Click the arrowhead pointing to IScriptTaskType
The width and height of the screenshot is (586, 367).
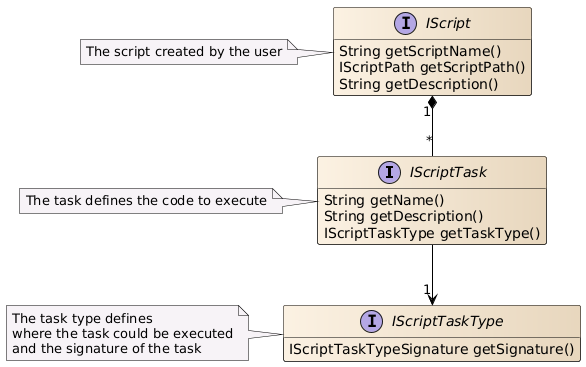[x=432, y=299]
